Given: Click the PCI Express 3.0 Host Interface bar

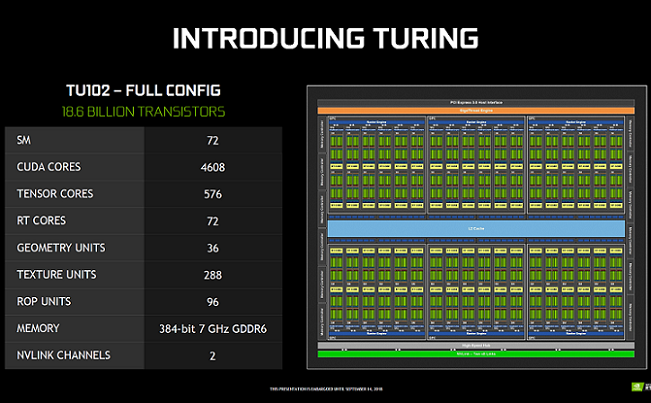Looking at the screenshot, I should pyautogui.click(x=476, y=101).
